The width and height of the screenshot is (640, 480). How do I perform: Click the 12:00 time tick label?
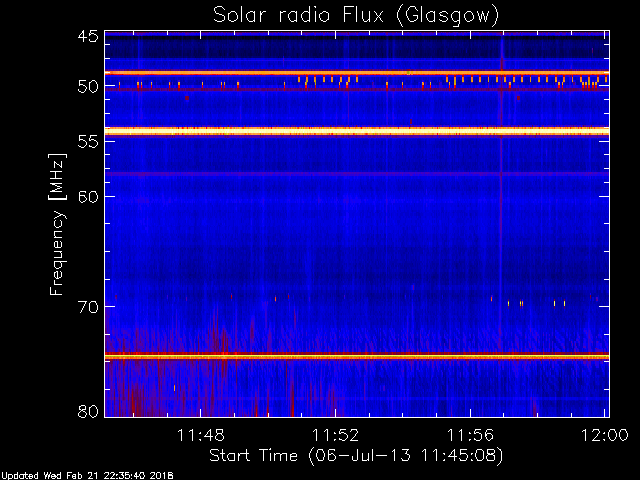click(x=604, y=435)
